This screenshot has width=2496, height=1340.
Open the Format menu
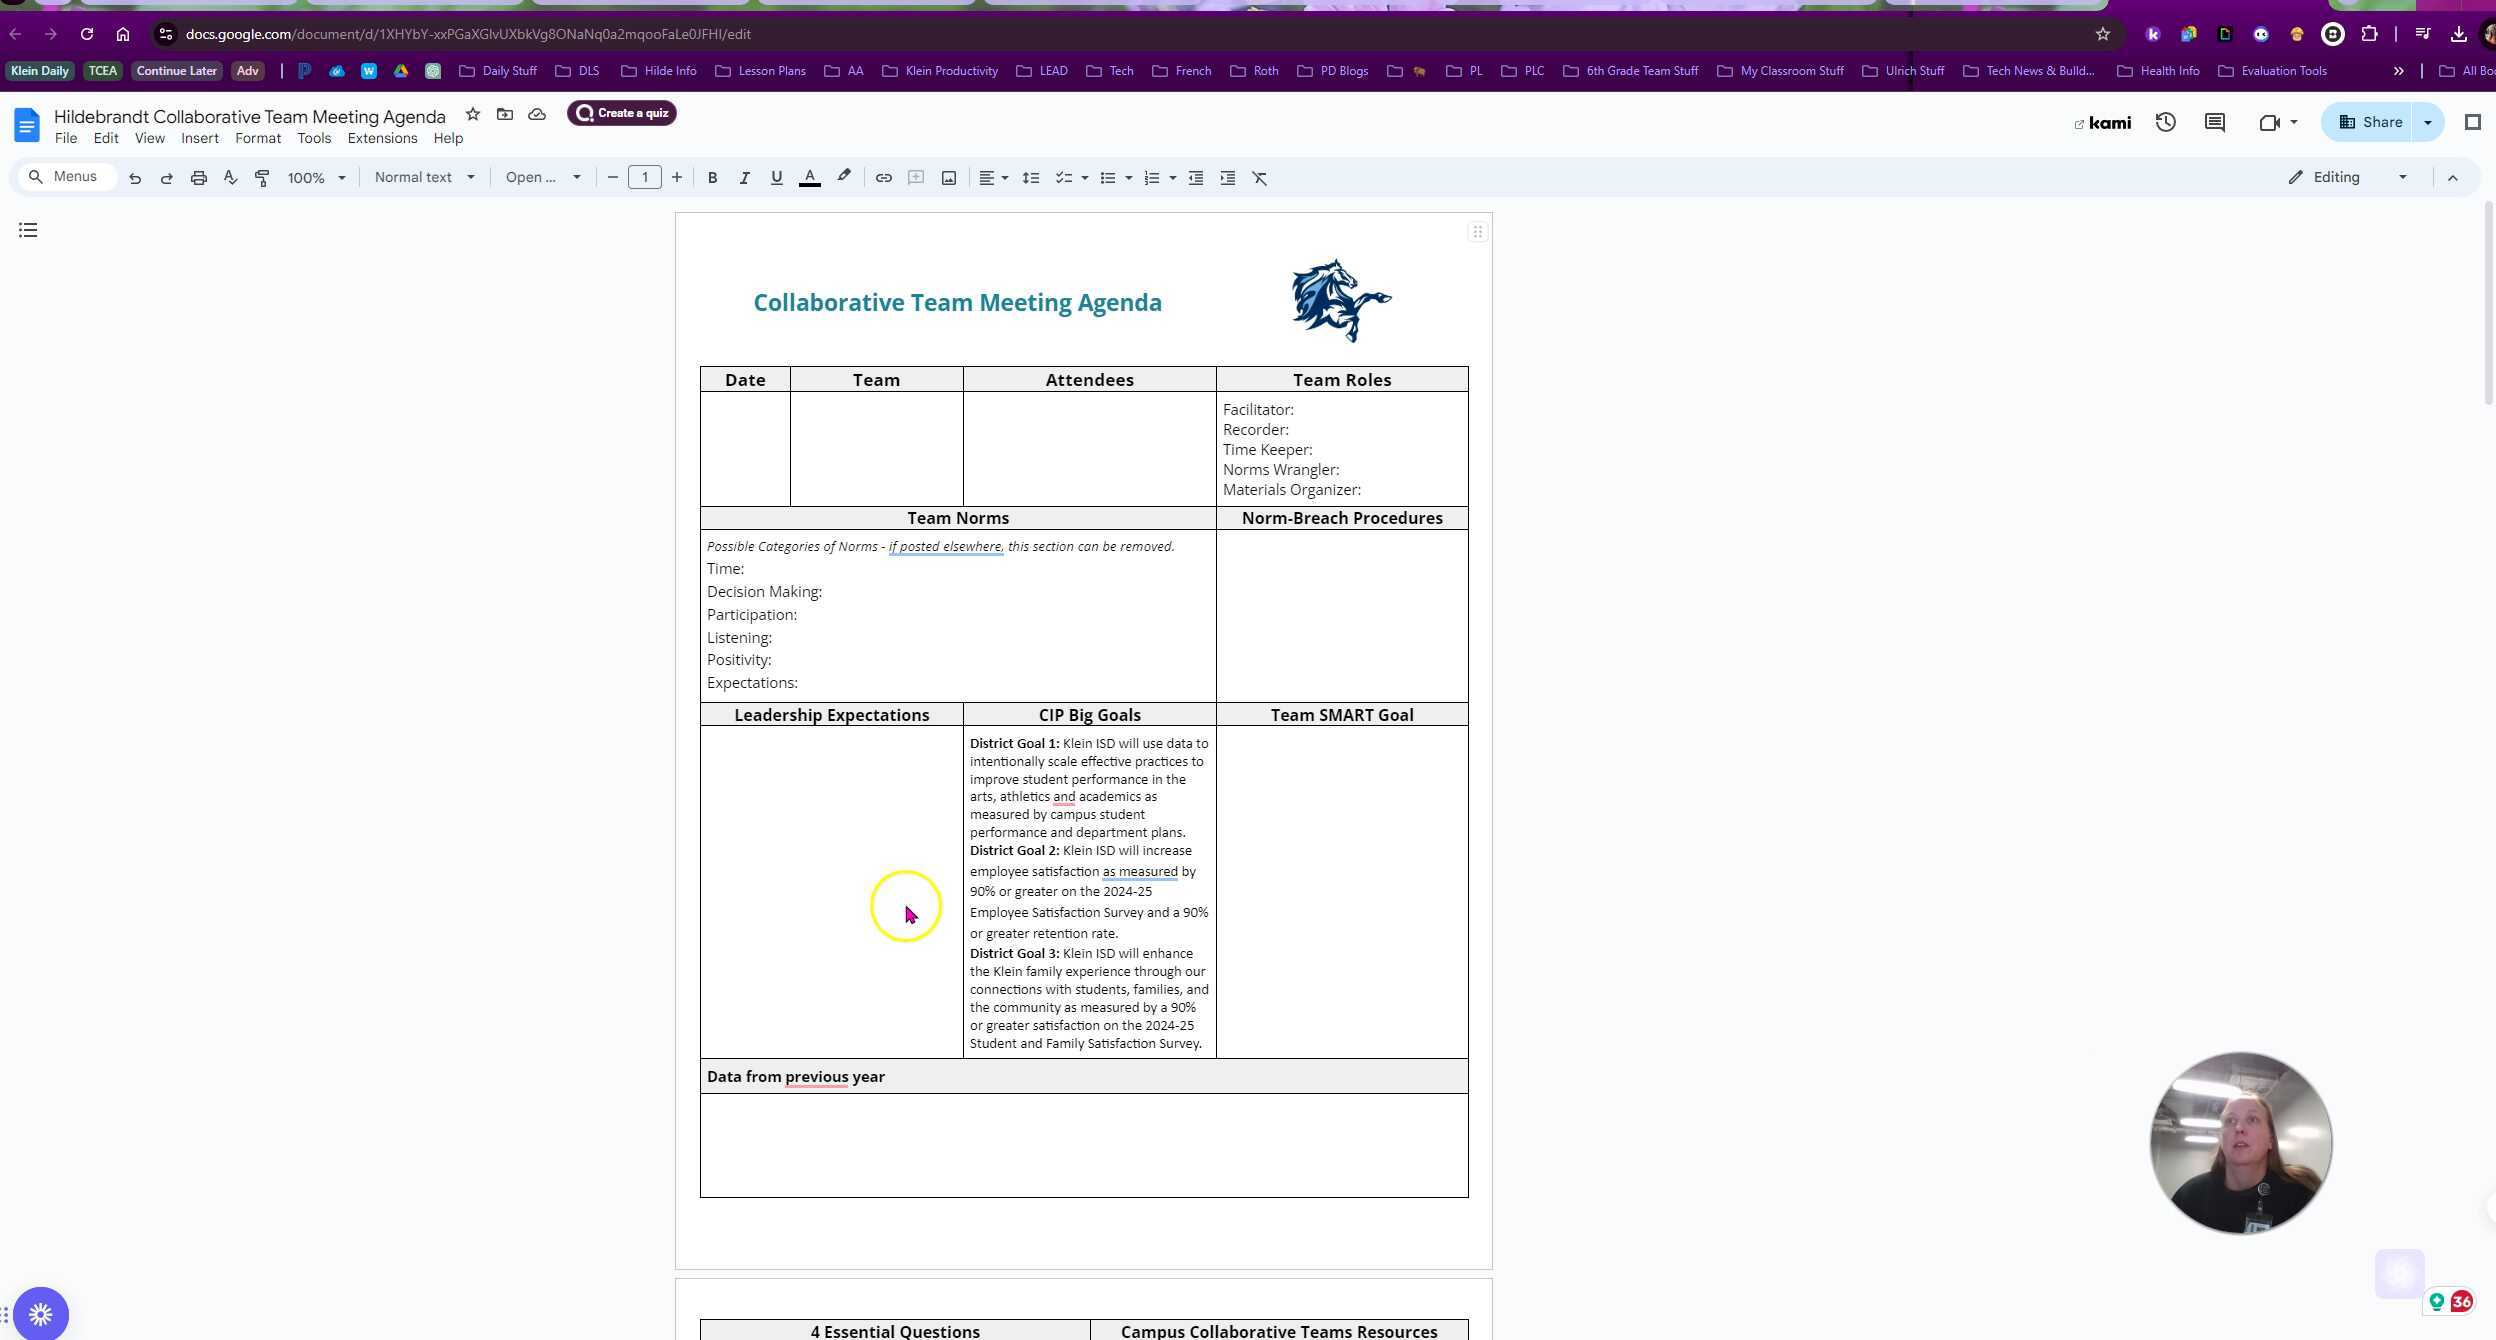pos(258,139)
